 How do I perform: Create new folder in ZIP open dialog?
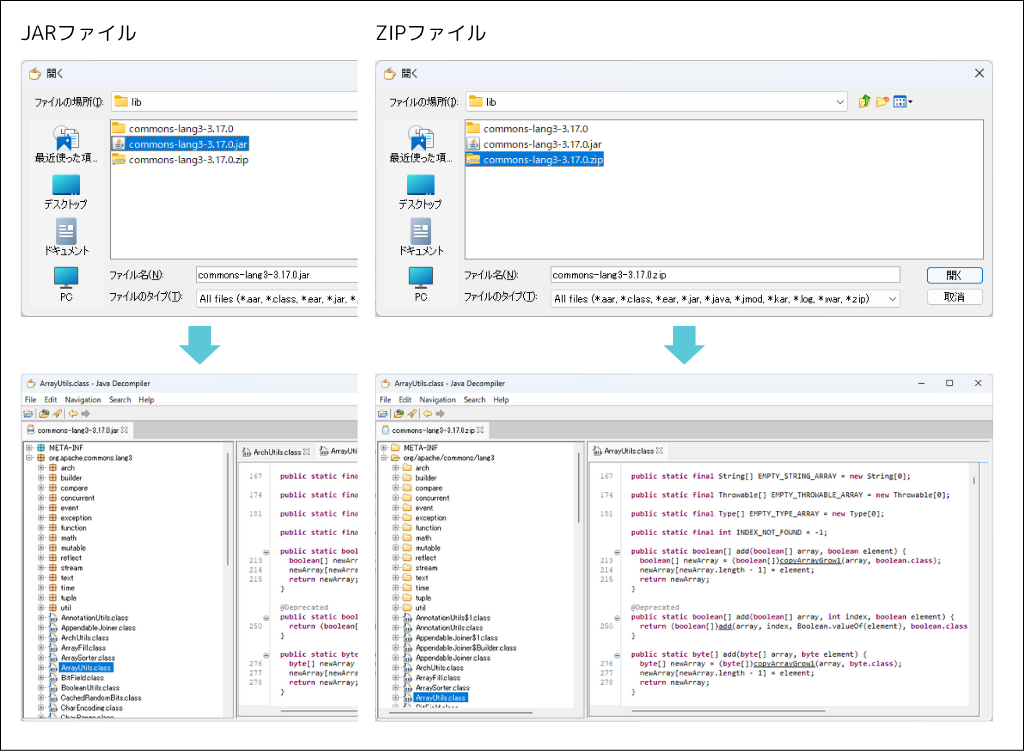(x=882, y=102)
